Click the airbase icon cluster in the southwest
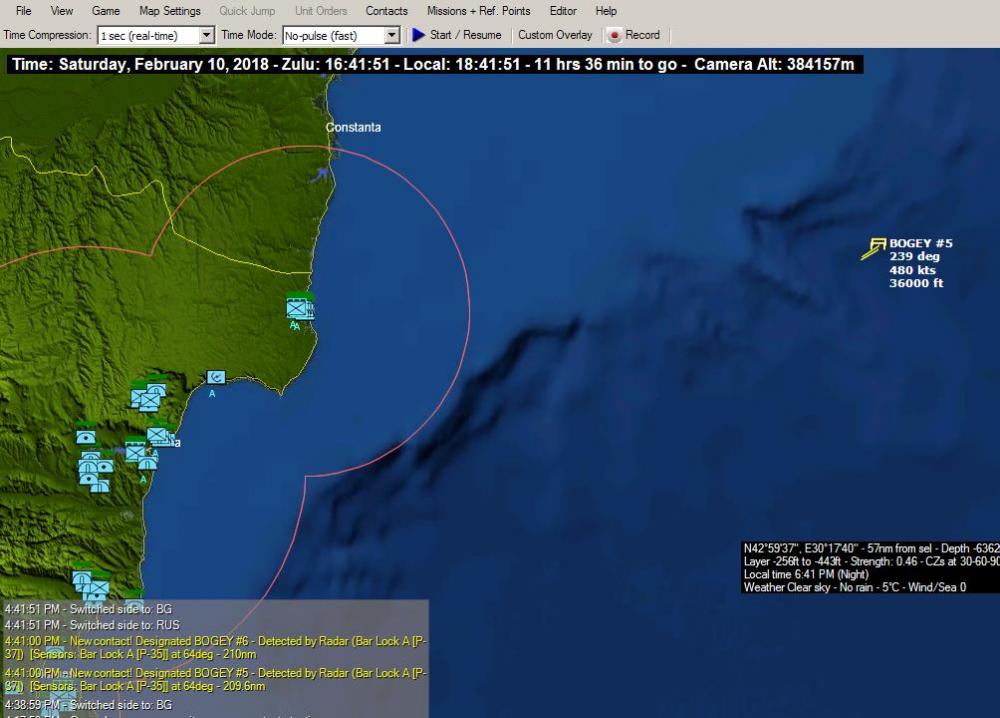The width and height of the screenshot is (1000, 718). tap(95, 470)
